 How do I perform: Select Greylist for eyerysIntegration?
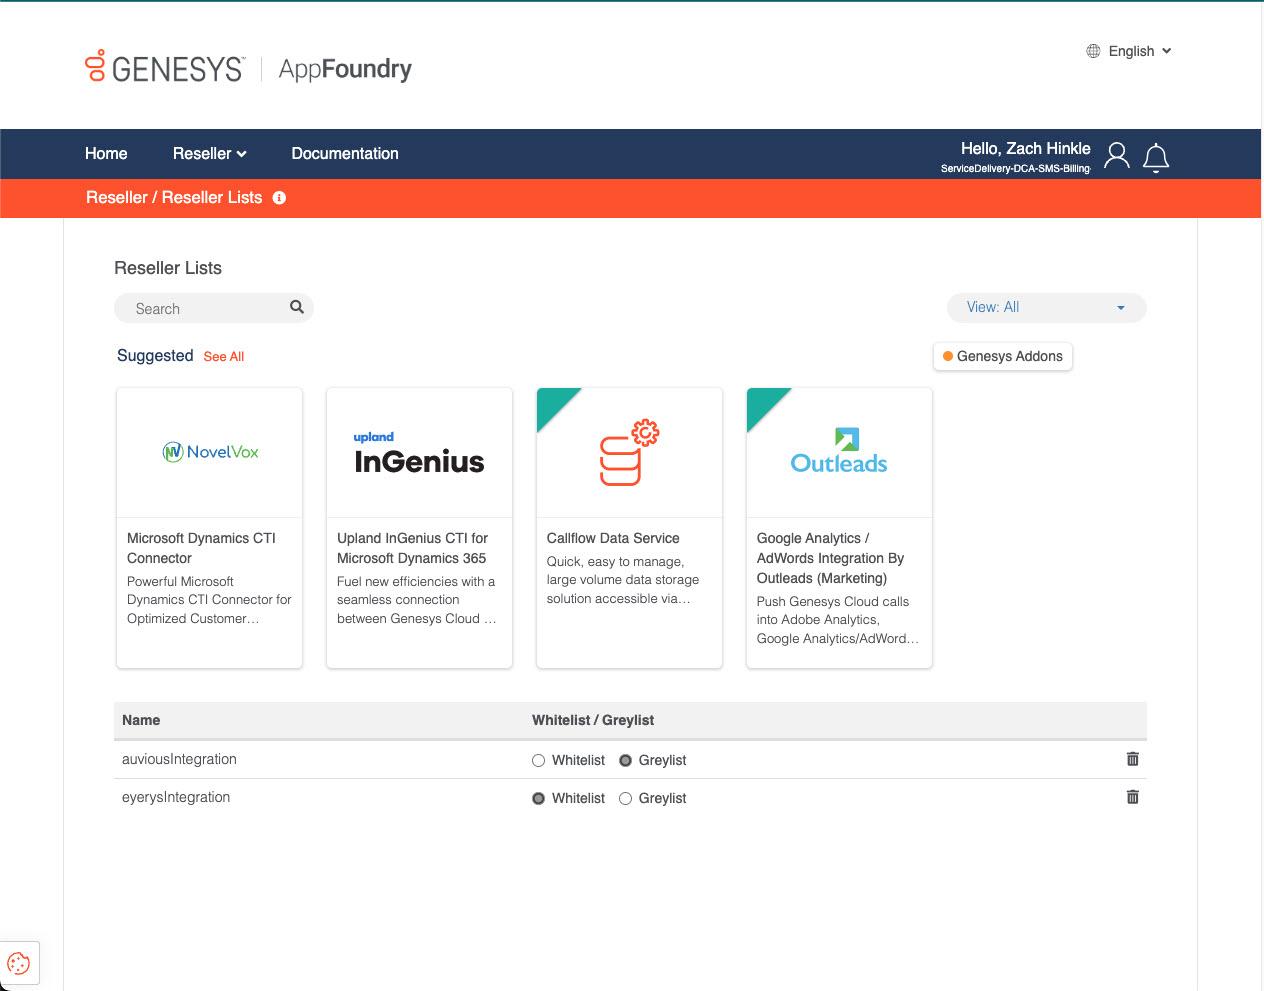click(x=625, y=798)
